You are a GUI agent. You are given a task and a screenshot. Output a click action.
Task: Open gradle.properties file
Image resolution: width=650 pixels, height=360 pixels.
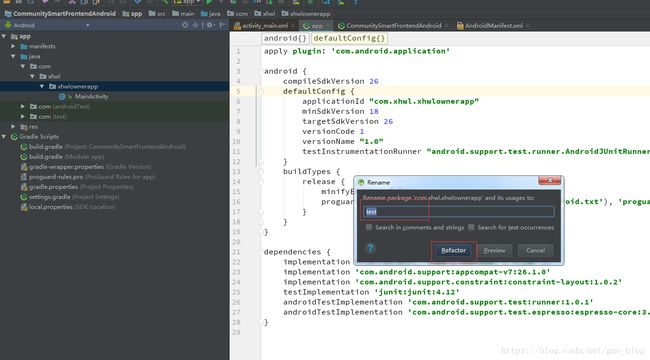tap(77, 187)
